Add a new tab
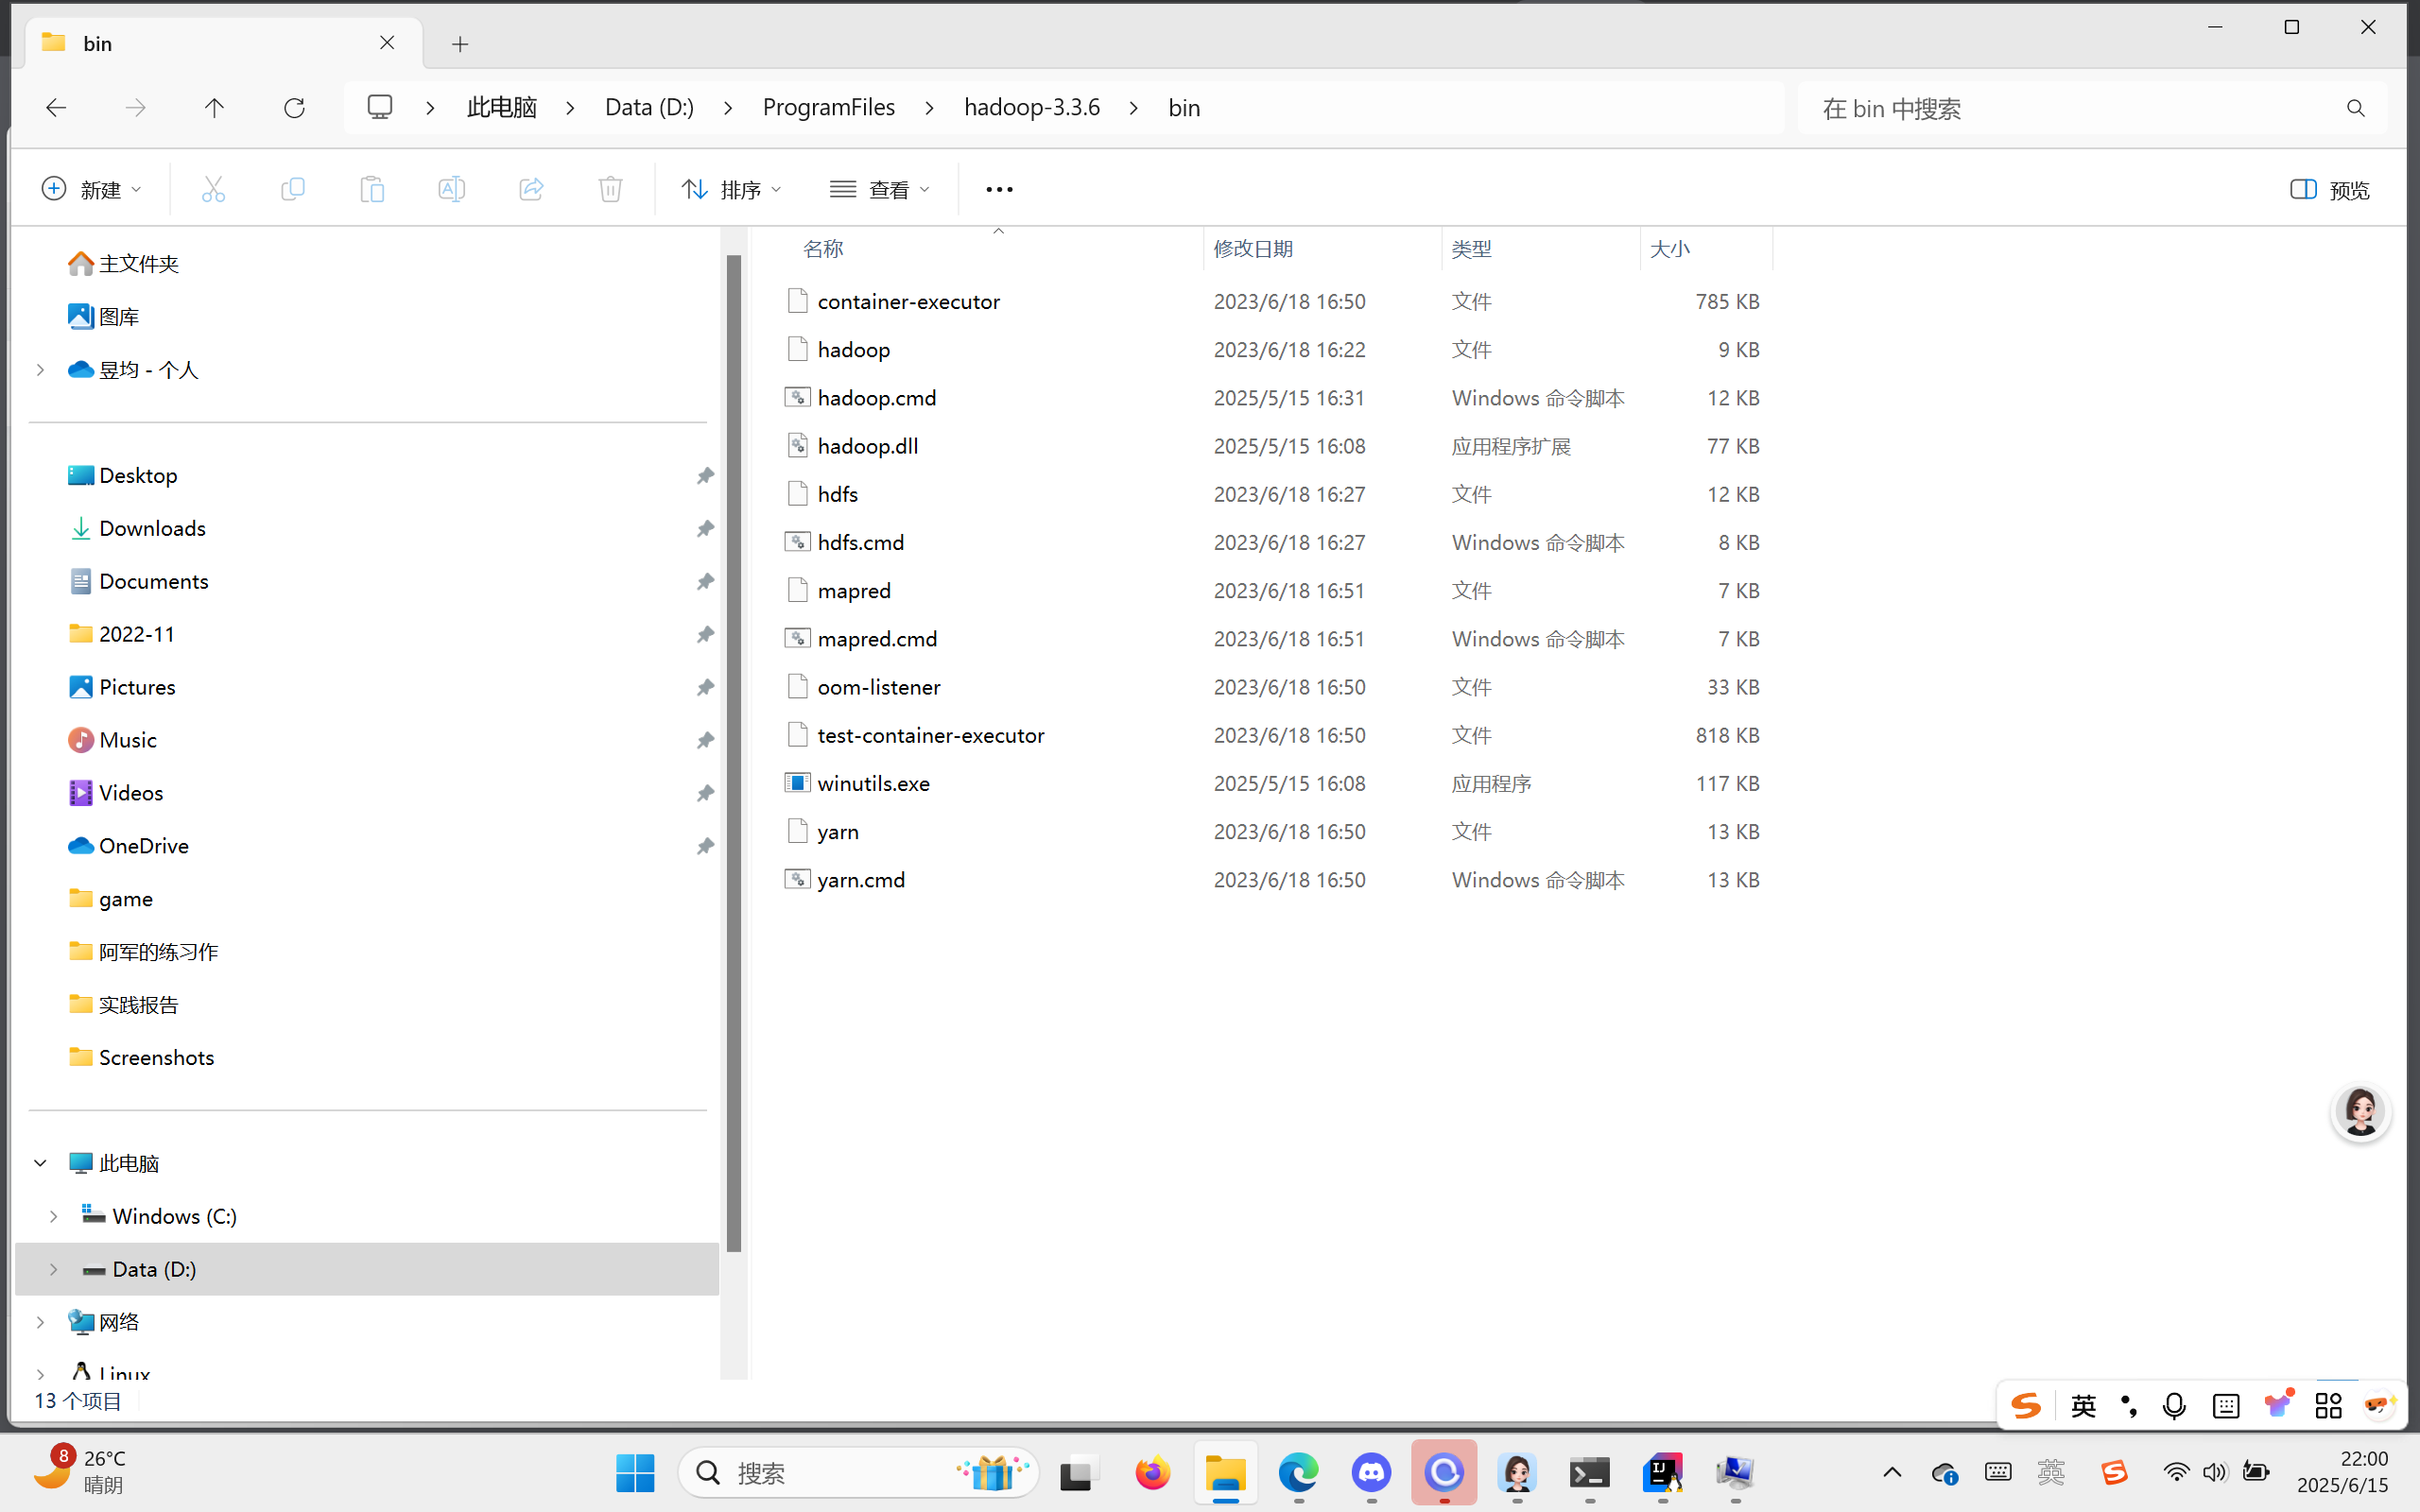This screenshot has height=1512, width=2420. pyautogui.click(x=460, y=44)
